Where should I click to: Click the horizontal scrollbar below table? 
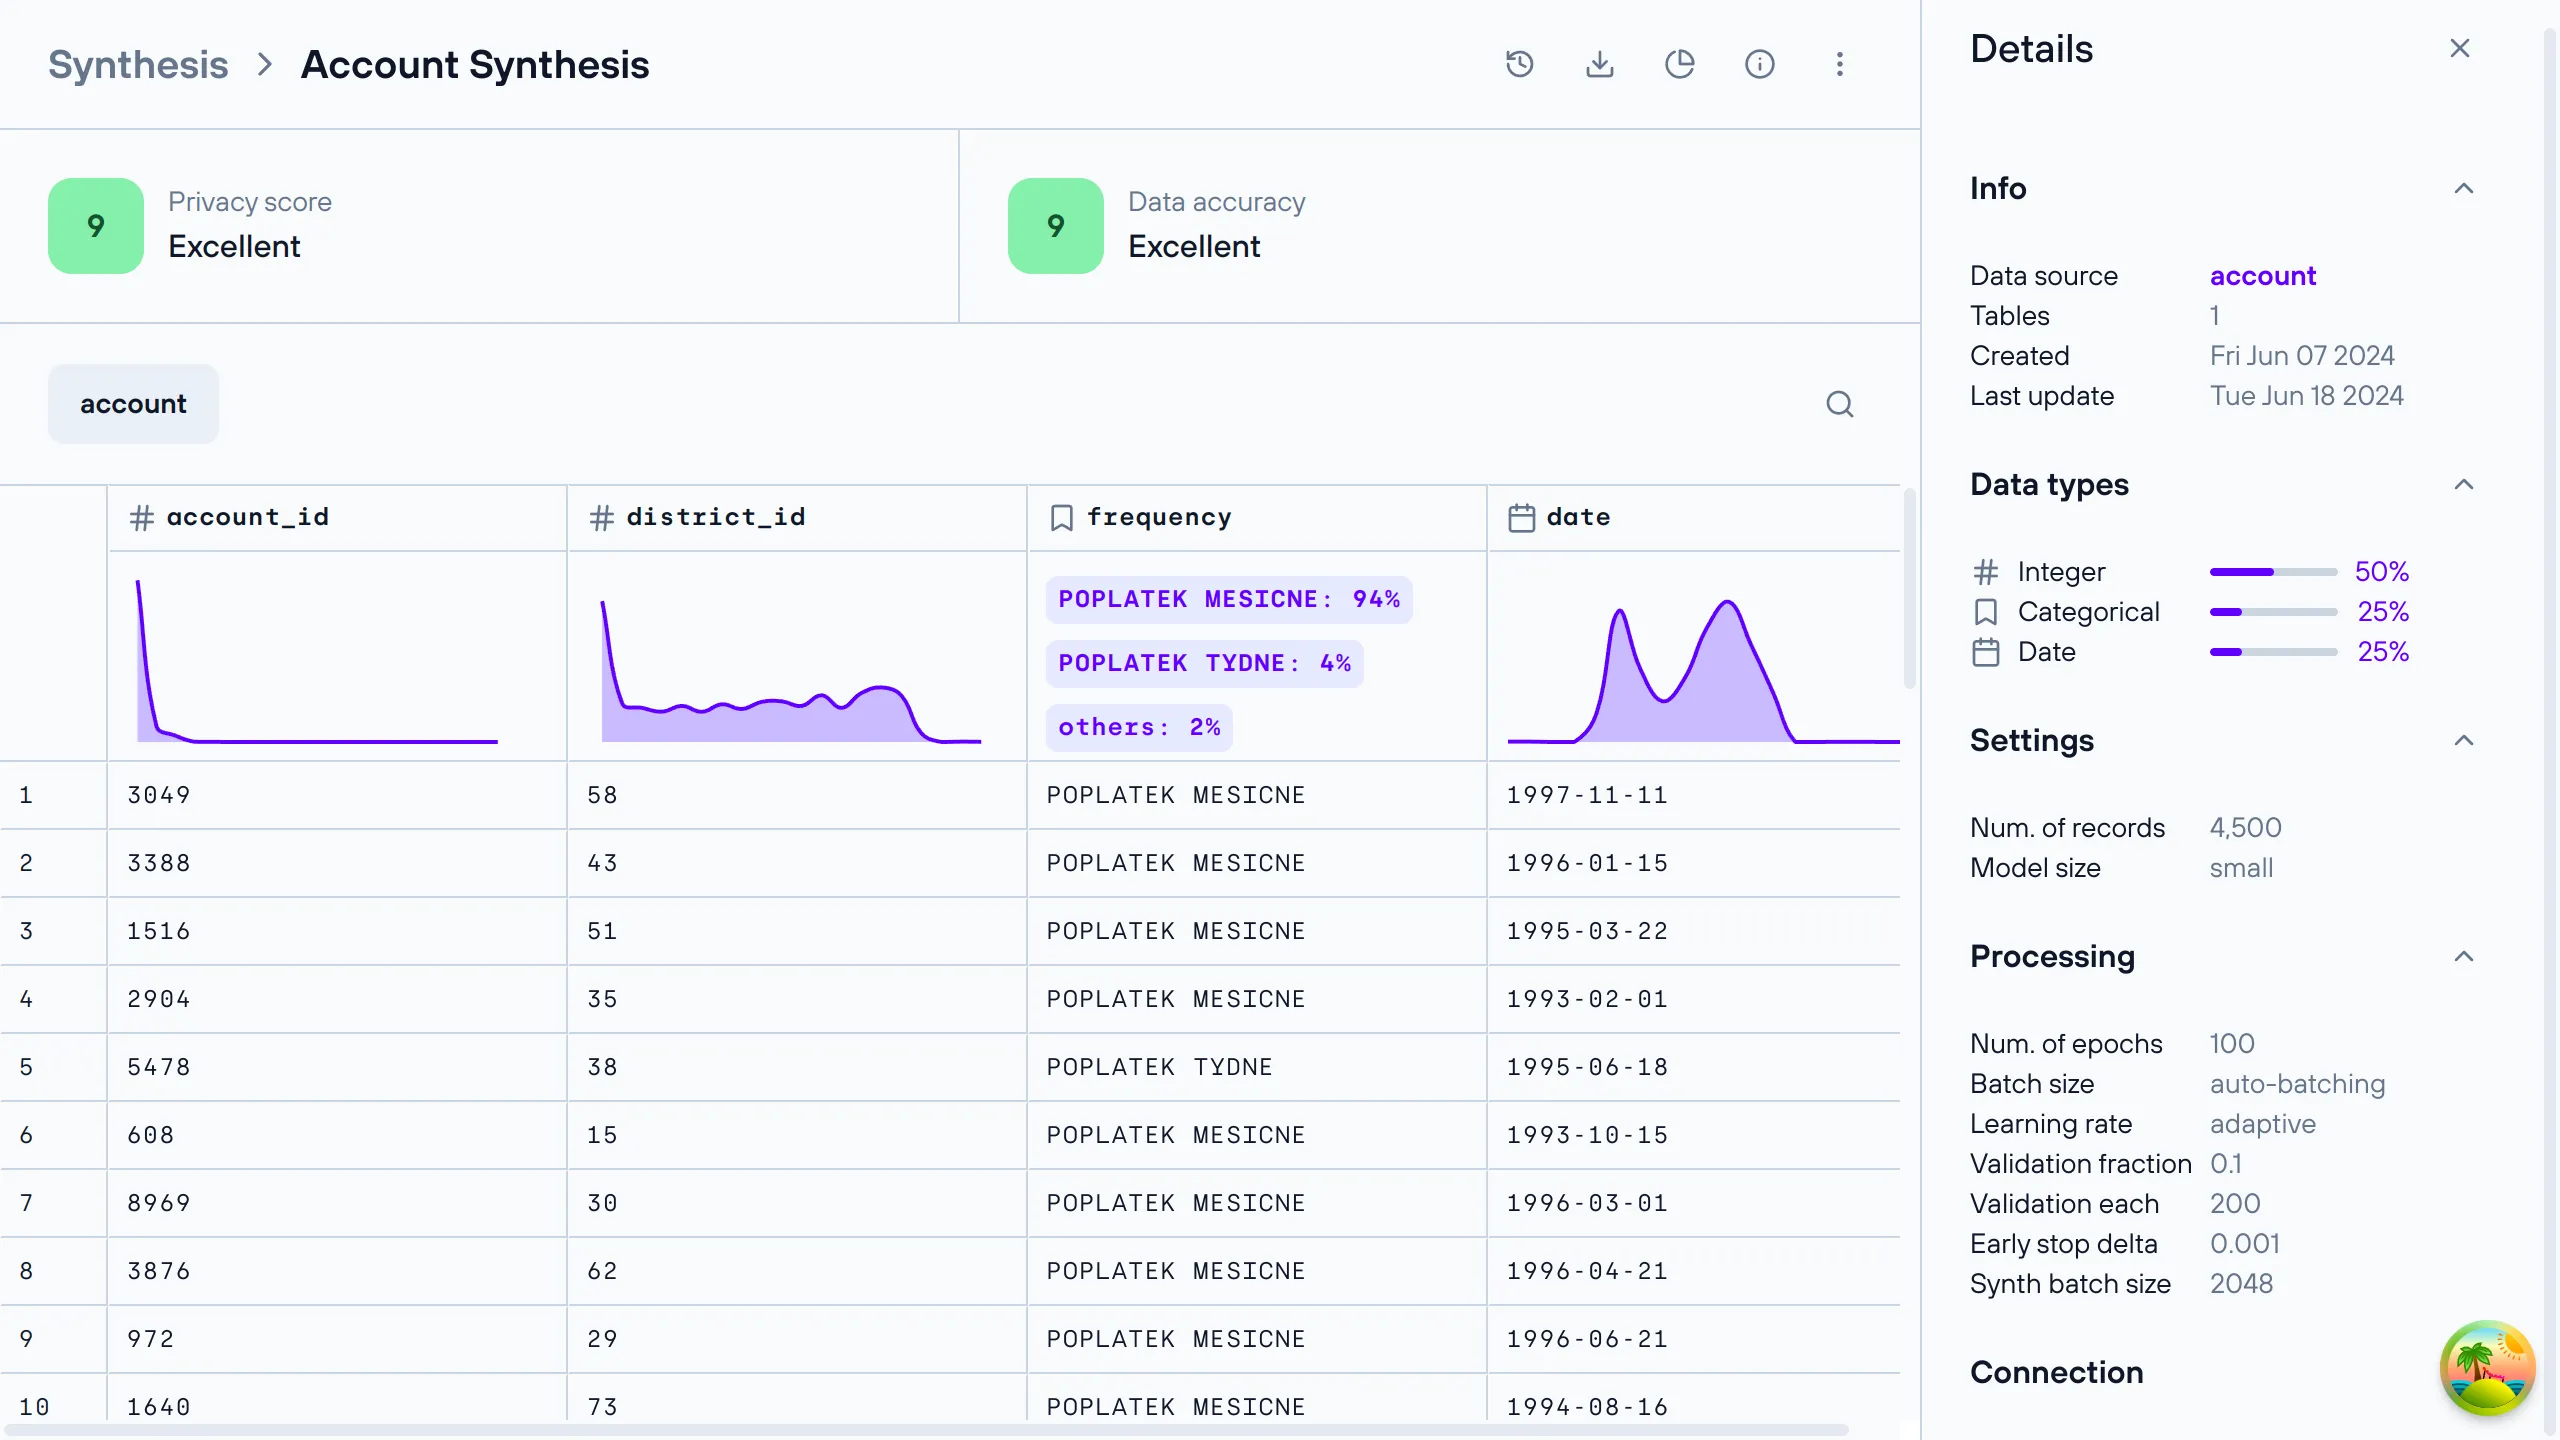pyautogui.click(x=925, y=1430)
